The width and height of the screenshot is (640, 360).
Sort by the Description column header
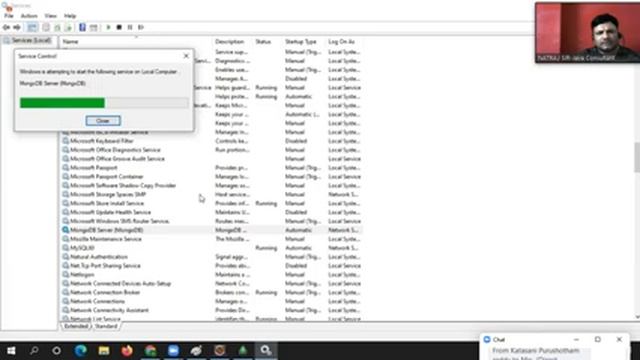pyautogui.click(x=230, y=42)
